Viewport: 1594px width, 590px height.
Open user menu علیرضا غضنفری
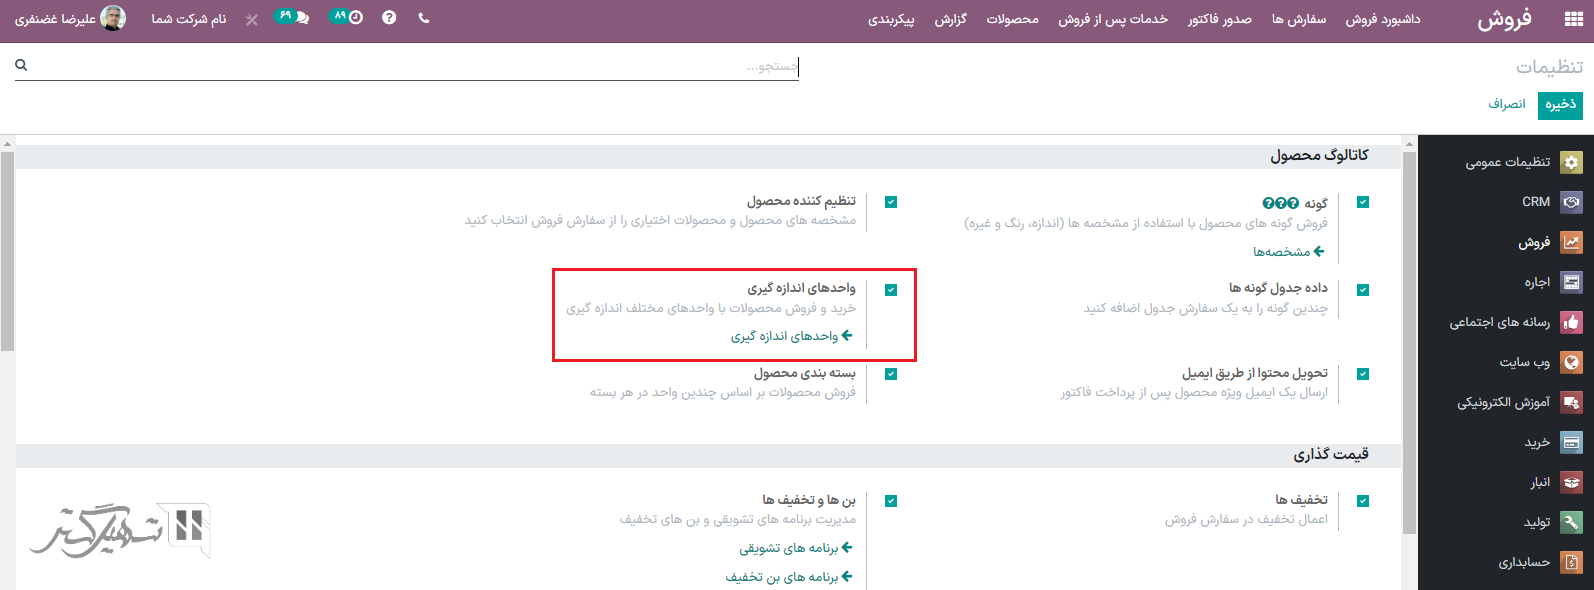click(x=70, y=18)
